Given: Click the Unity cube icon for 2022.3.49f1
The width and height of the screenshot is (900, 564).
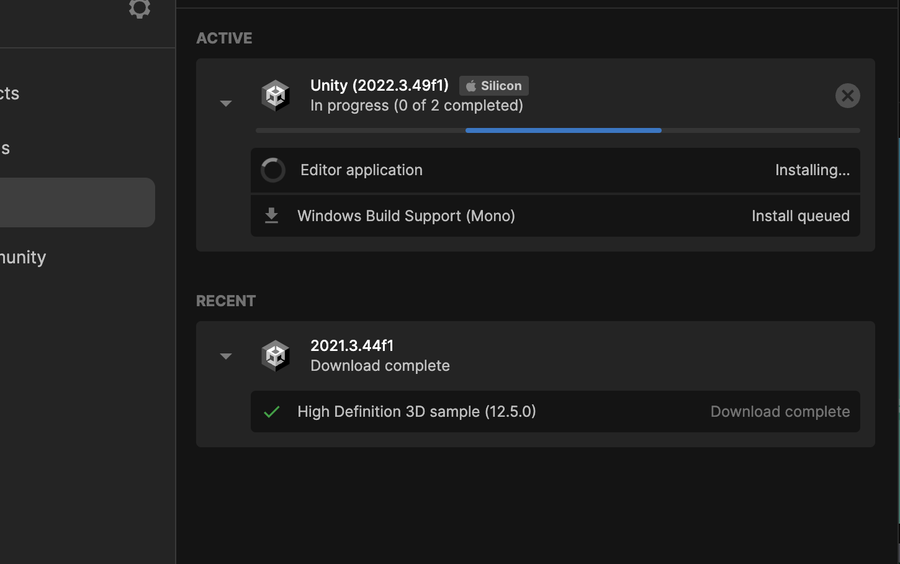Looking at the screenshot, I should 275,95.
